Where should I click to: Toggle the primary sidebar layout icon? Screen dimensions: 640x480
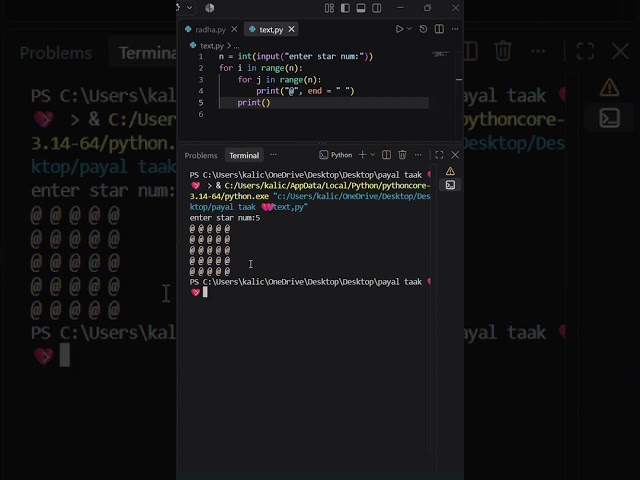345,8
